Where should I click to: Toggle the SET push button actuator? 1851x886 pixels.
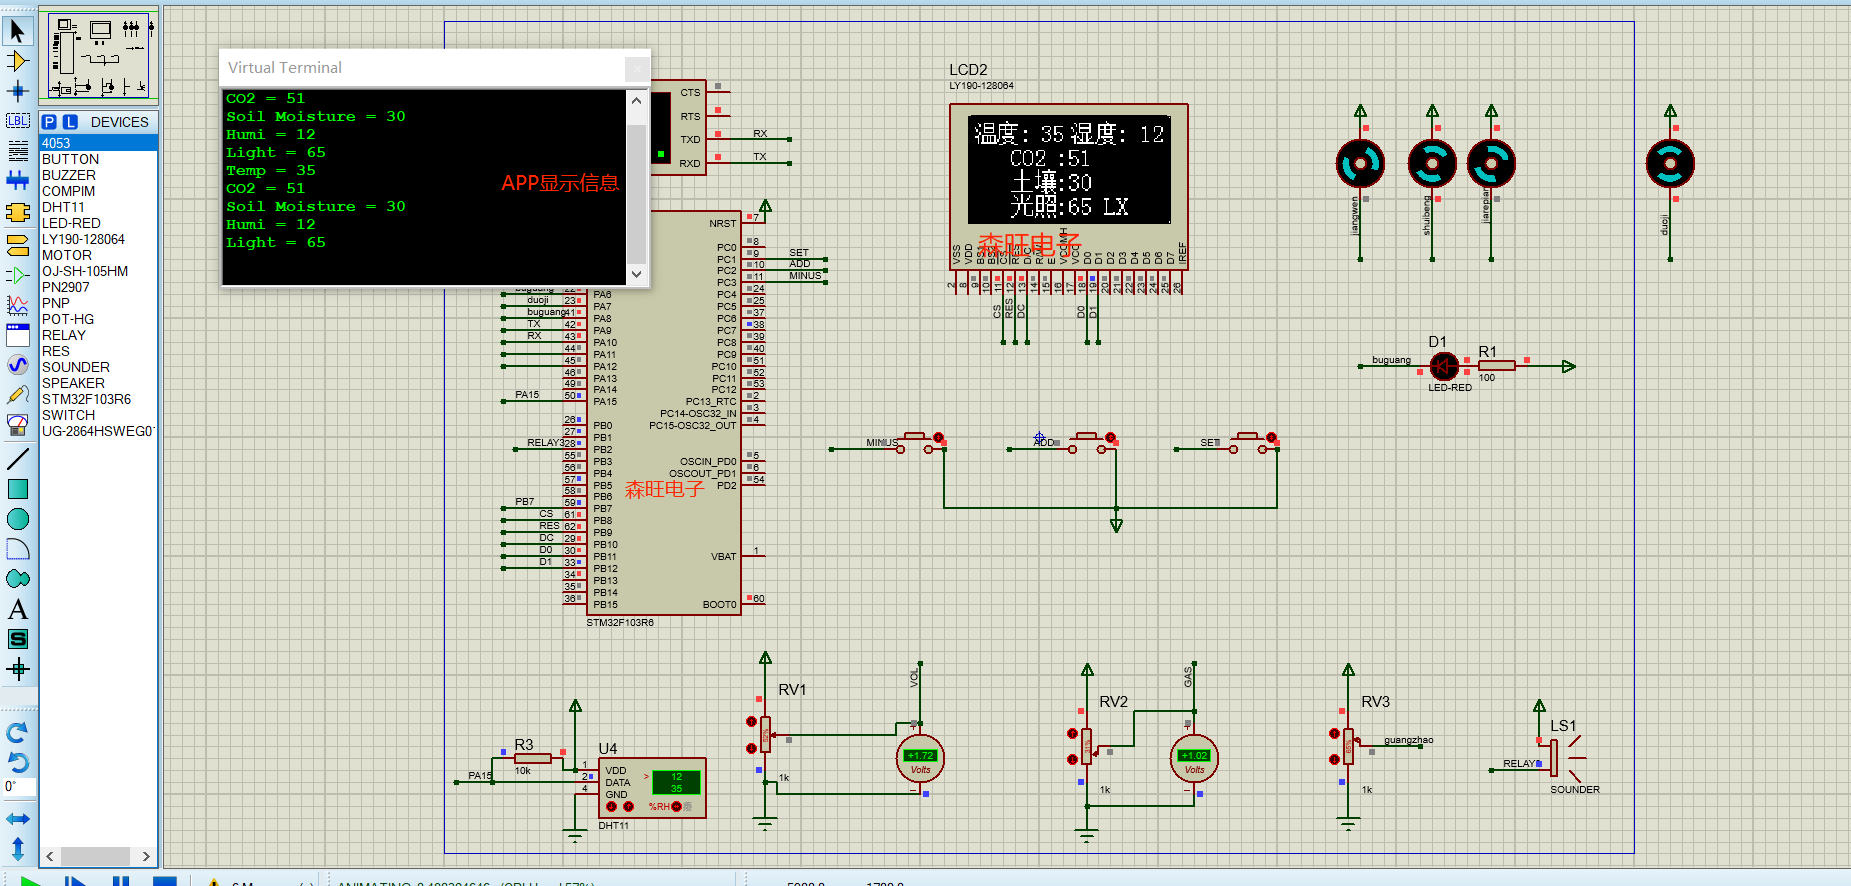[1272, 438]
